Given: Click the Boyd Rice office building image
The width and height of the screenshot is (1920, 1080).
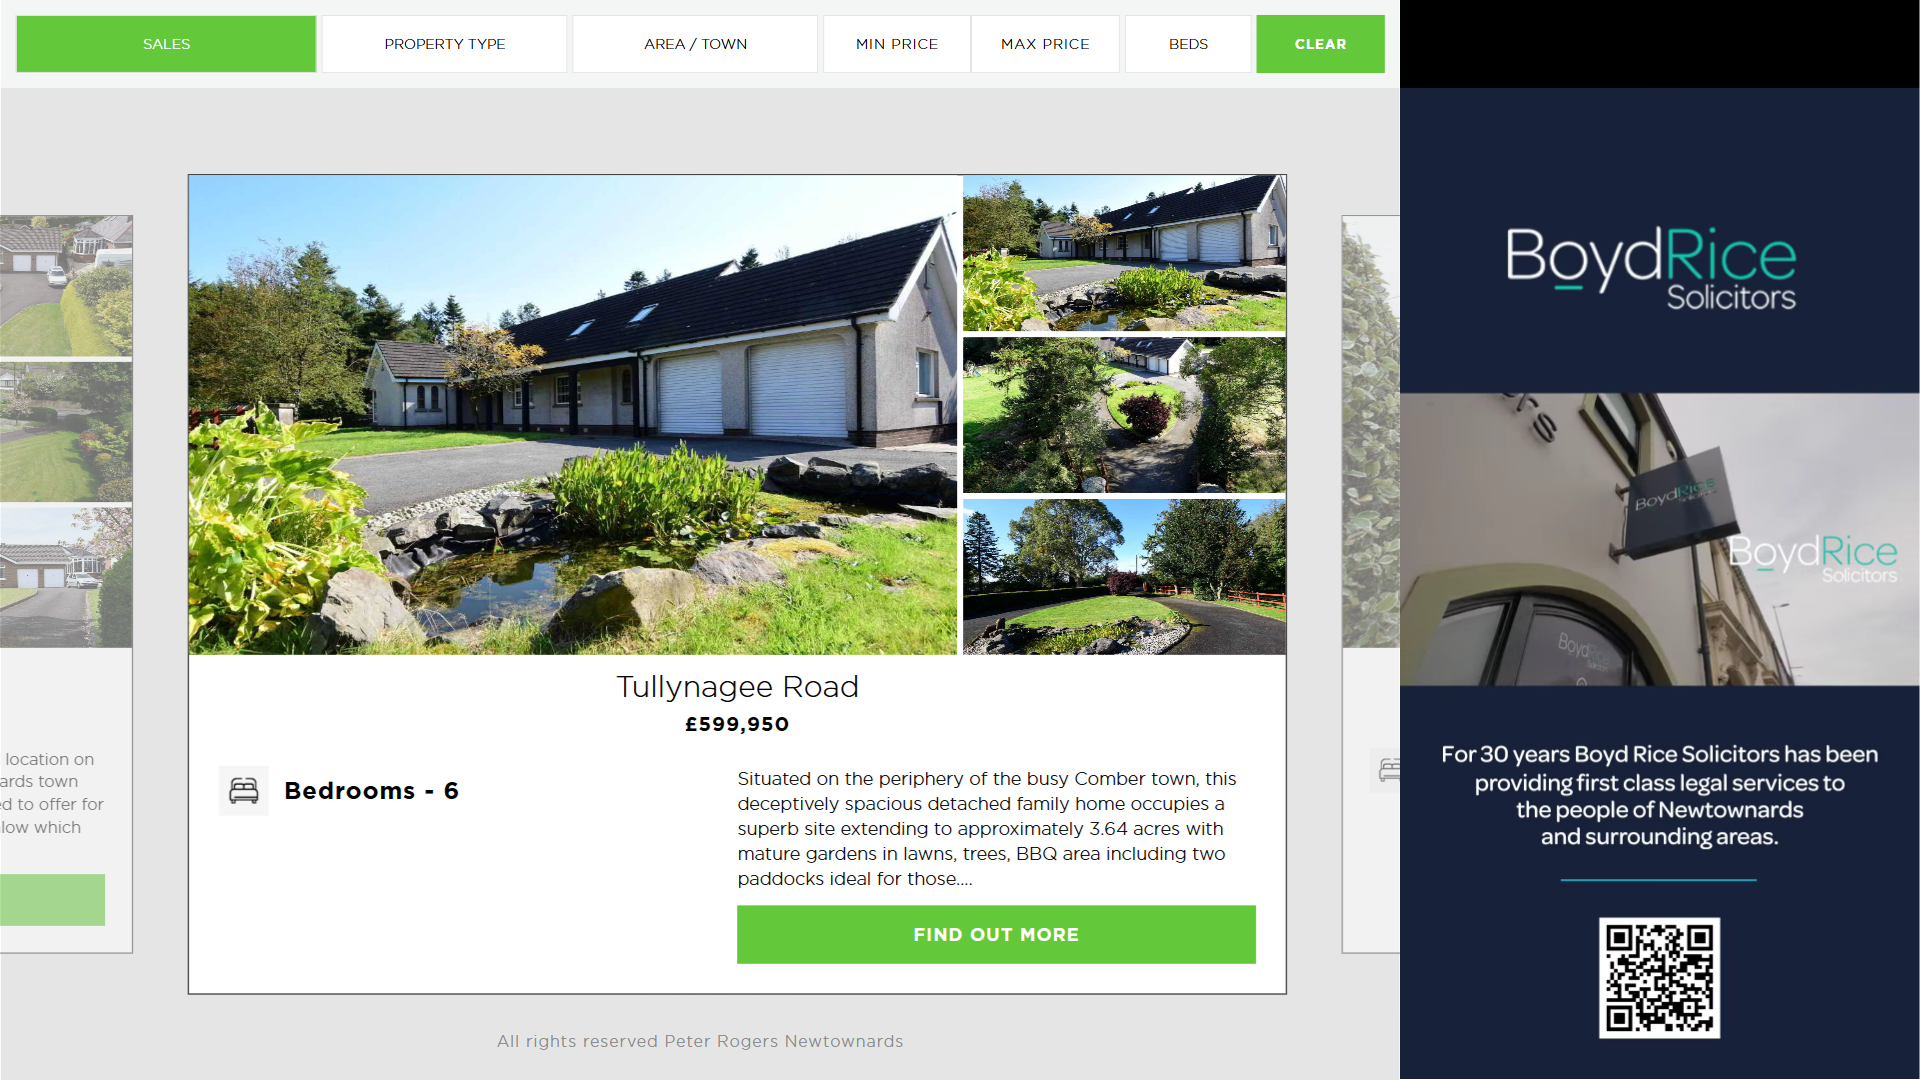Looking at the screenshot, I should 1659,539.
